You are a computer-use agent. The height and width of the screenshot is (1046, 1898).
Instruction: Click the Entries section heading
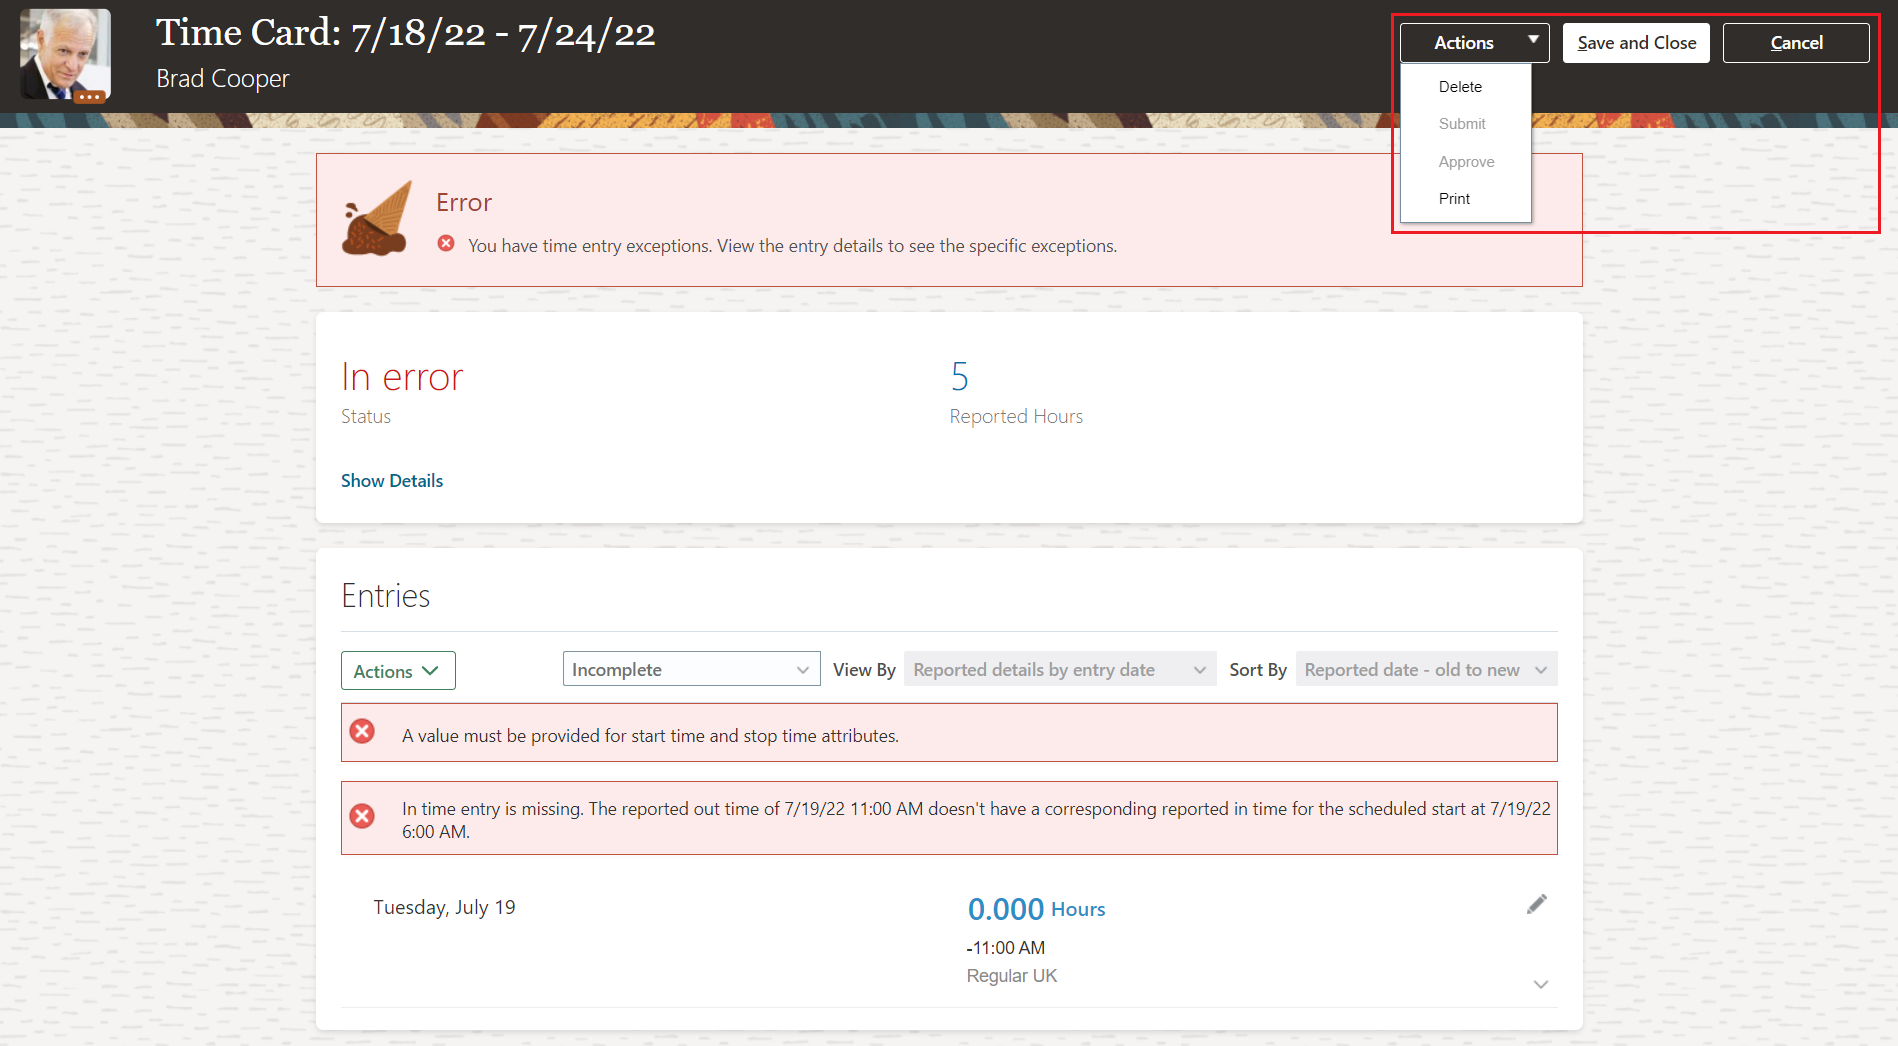pos(386,596)
